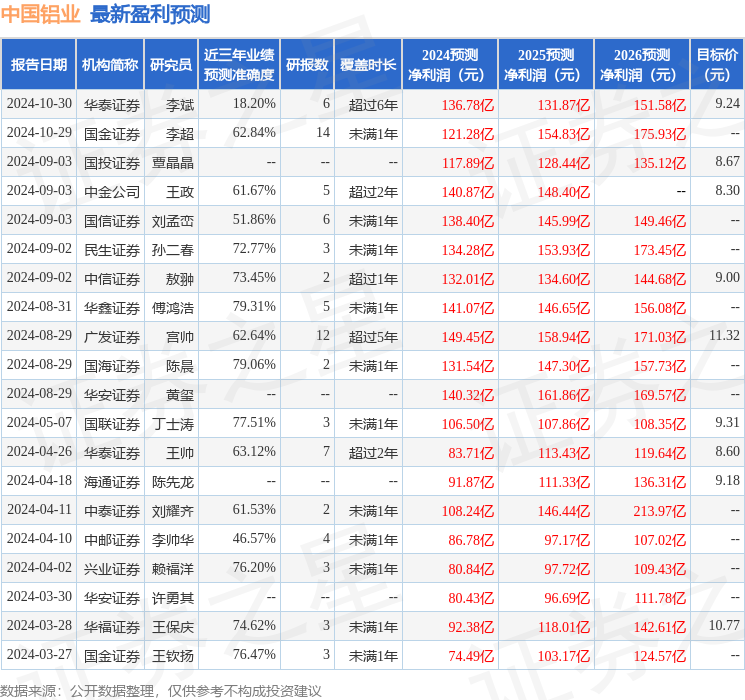The width and height of the screenshot is (745, 700).
Task: Click researcher name 孙二春
Action: coord(173,250)
